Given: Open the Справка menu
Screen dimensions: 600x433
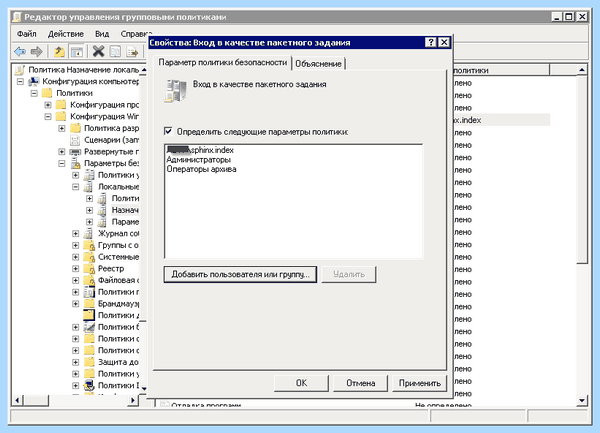Looking at the screenshot, I should pyautogui.click(x=134, y=34).
